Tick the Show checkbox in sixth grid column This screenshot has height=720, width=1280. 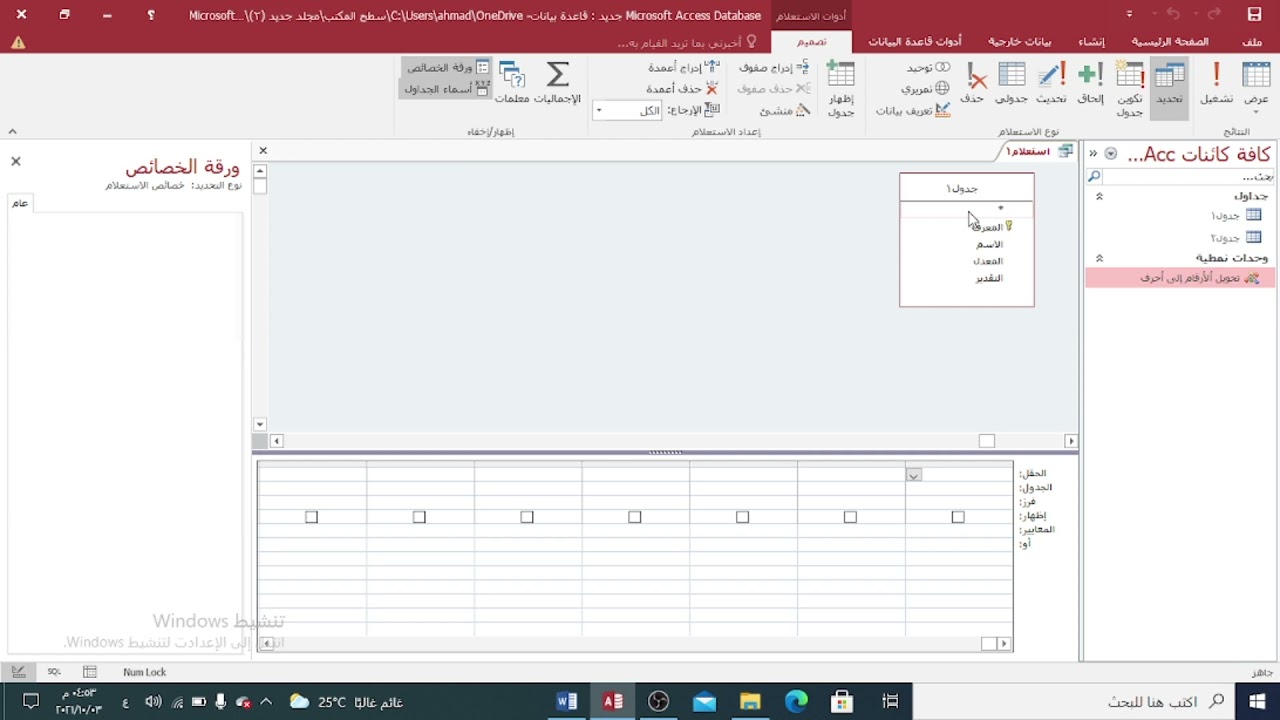coord(419,517)
